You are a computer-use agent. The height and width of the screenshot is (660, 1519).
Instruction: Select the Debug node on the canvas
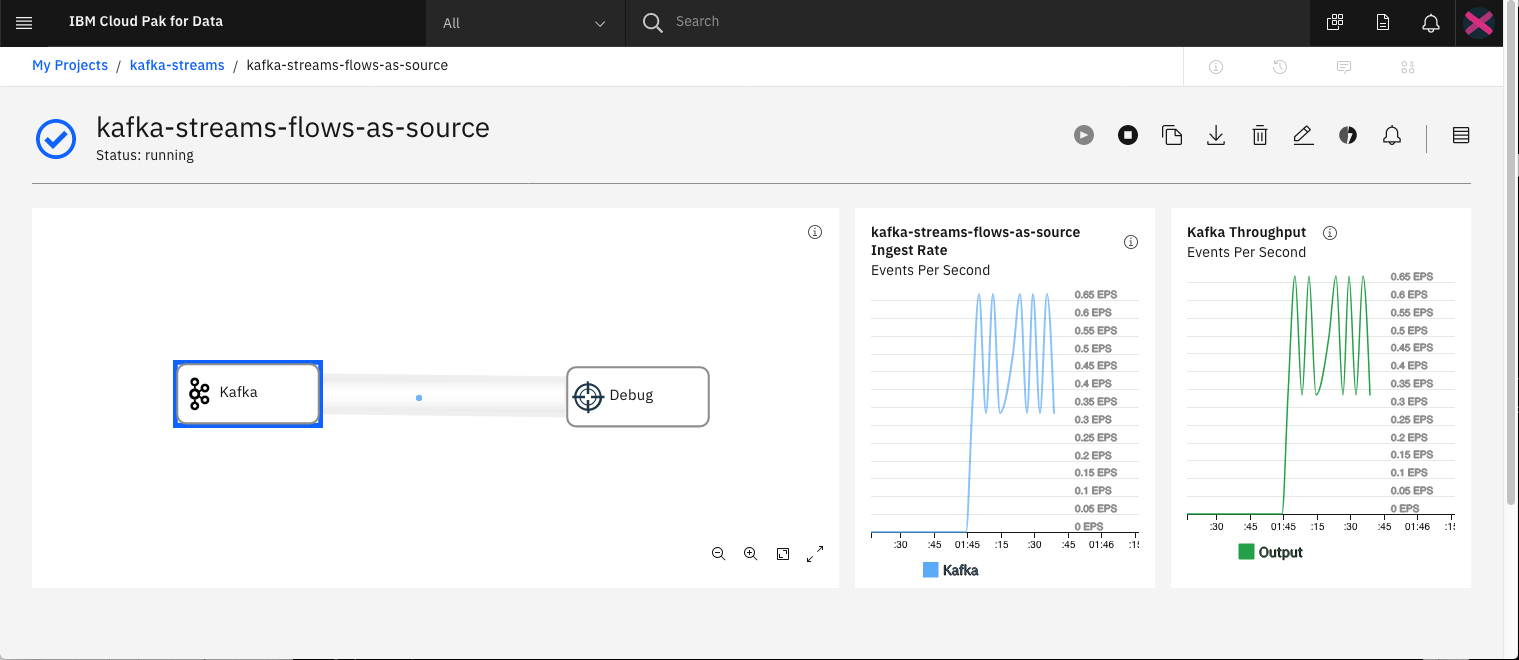(x=638, y=396)
